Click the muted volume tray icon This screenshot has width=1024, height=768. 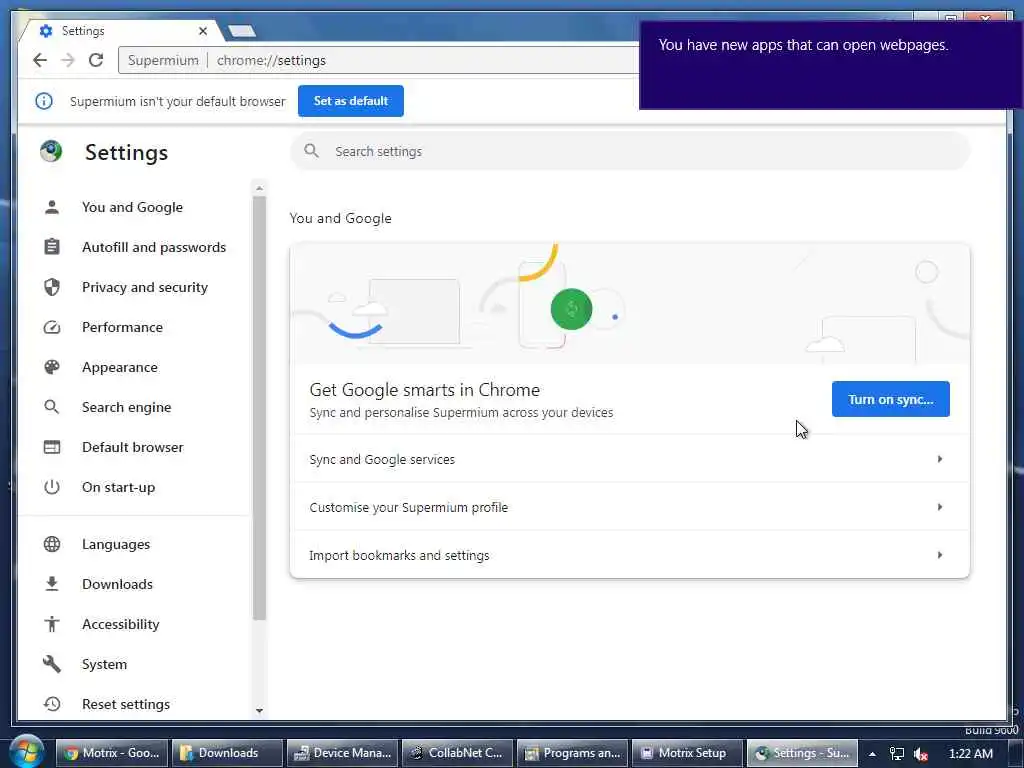pos(921,754)
